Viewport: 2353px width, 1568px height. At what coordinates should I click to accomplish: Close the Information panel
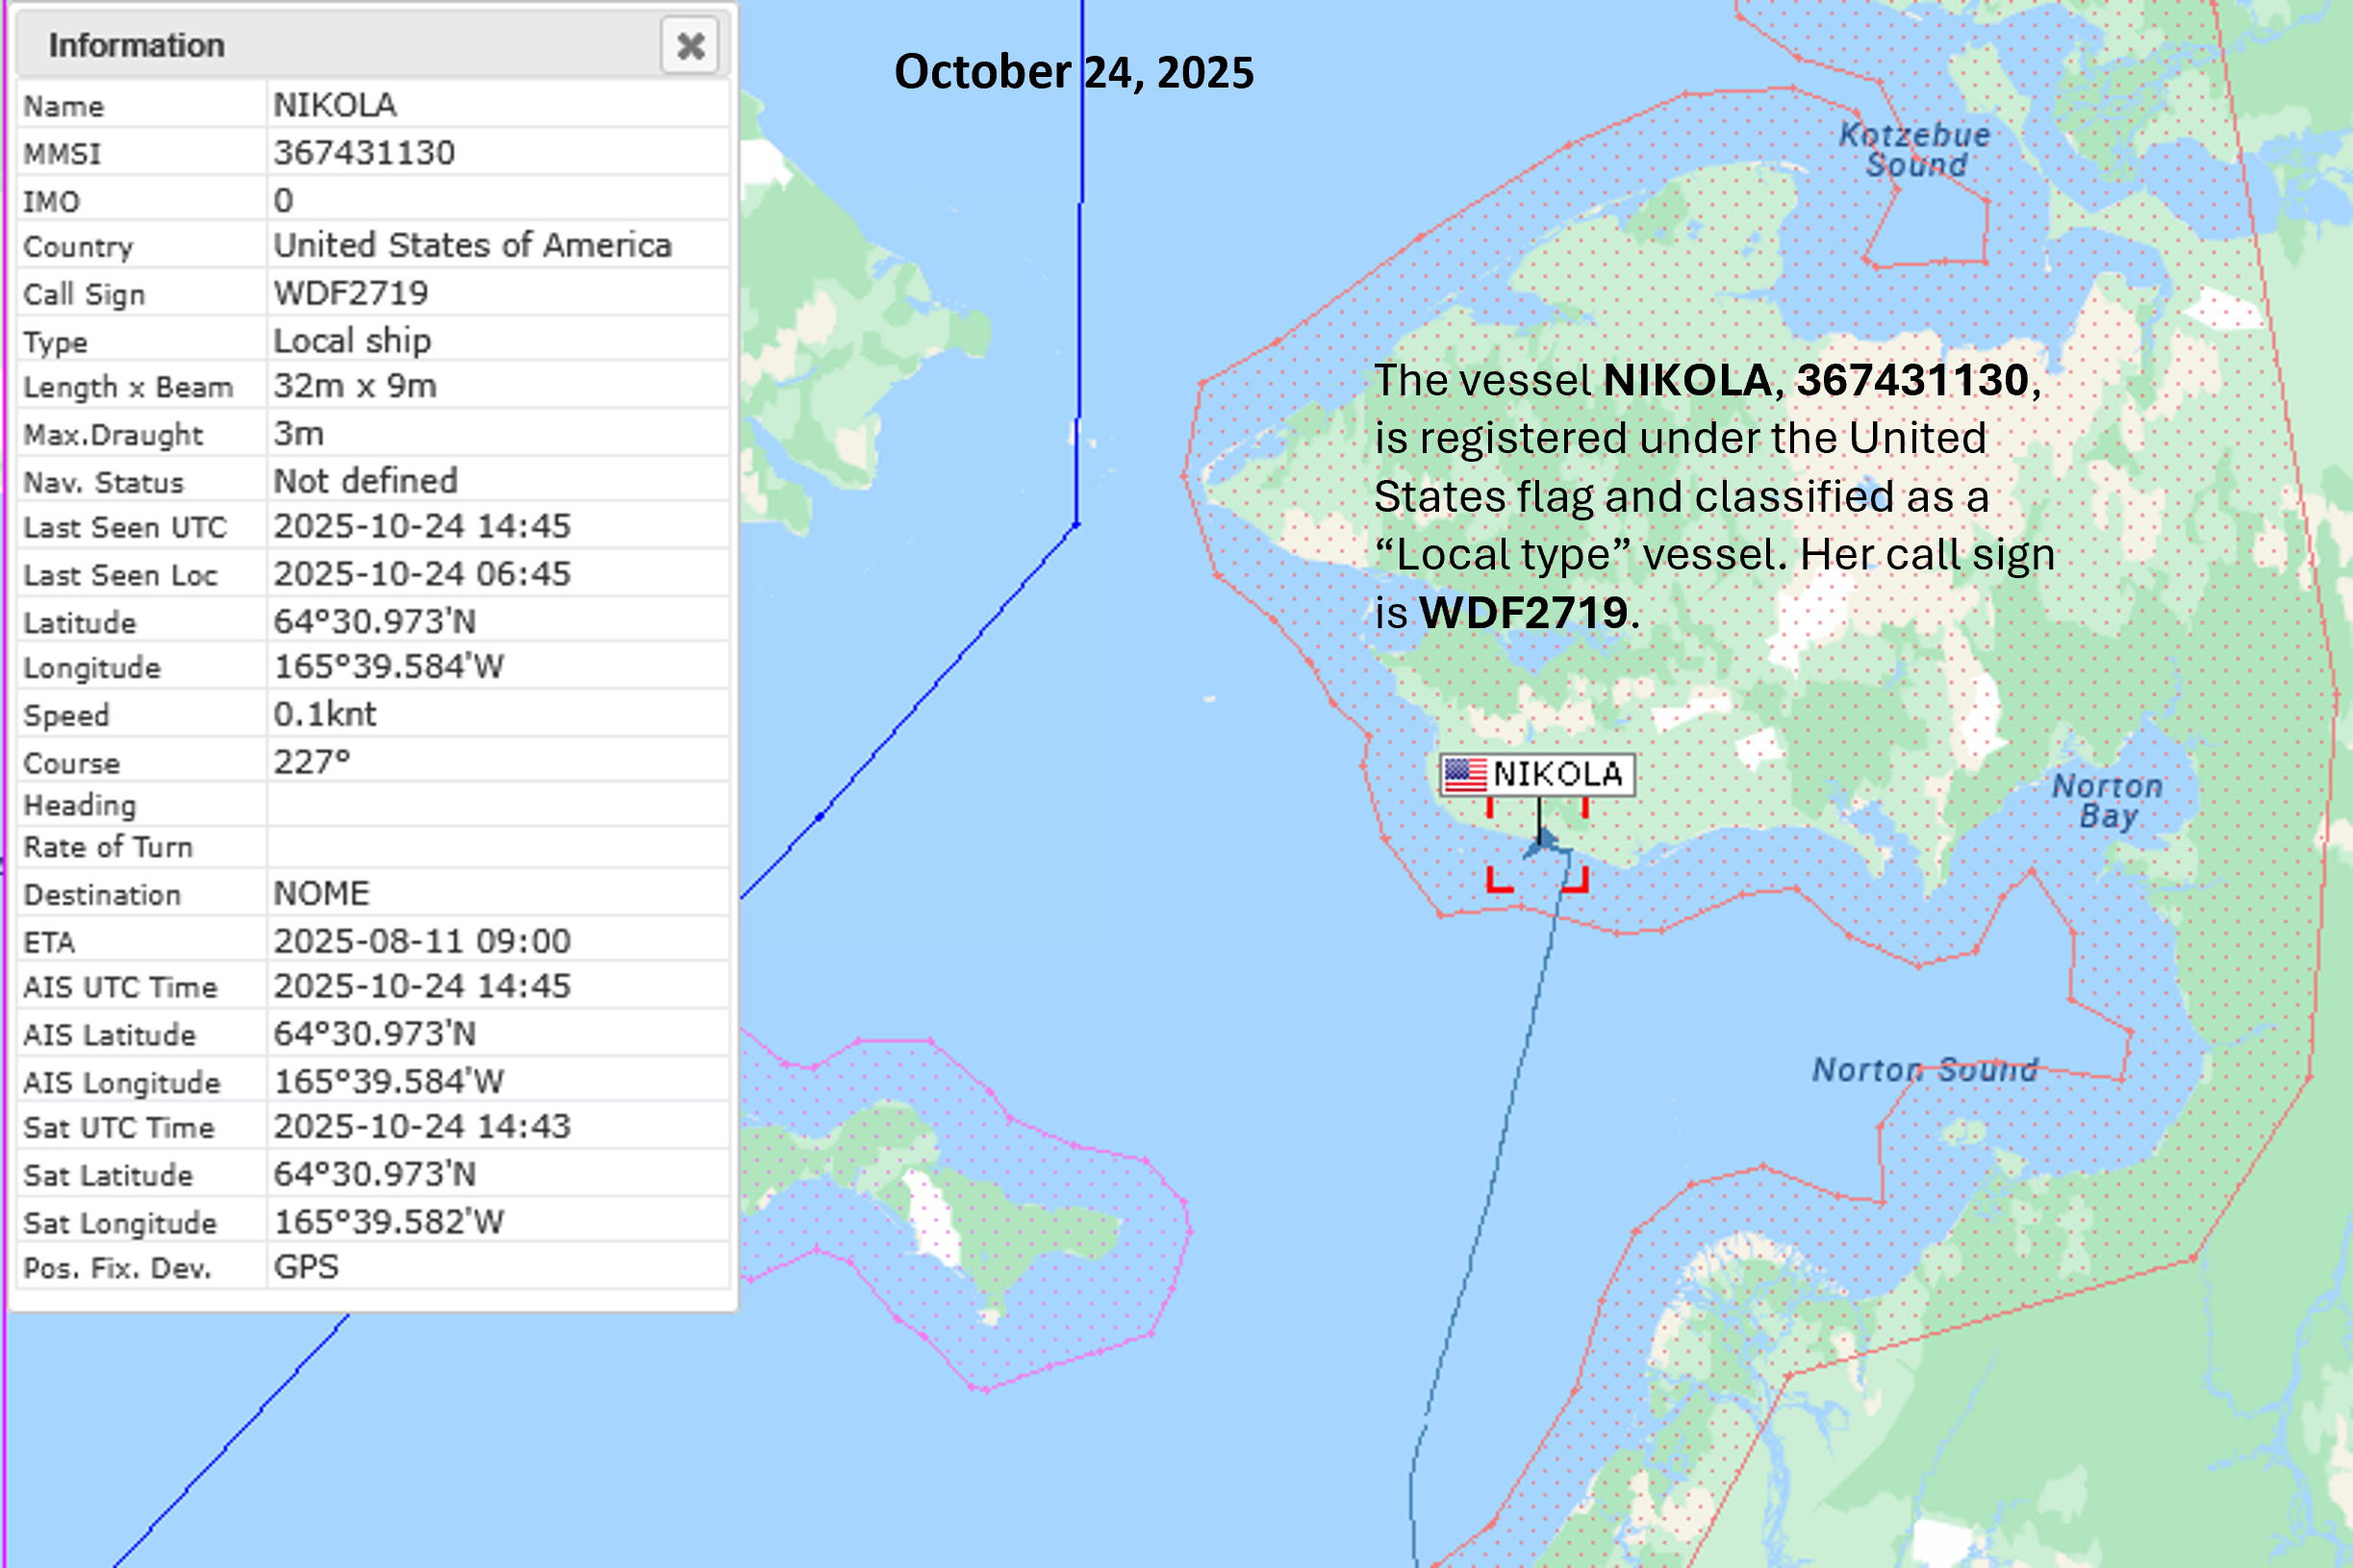pos(689,46)
